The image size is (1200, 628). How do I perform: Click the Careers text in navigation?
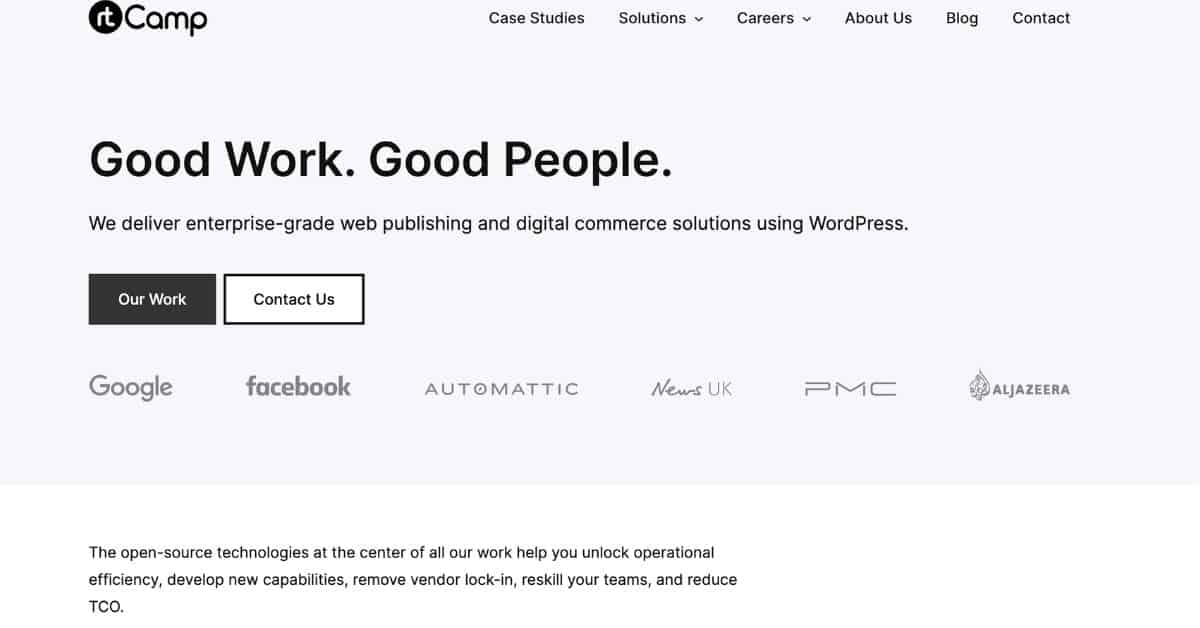(764, 18)
